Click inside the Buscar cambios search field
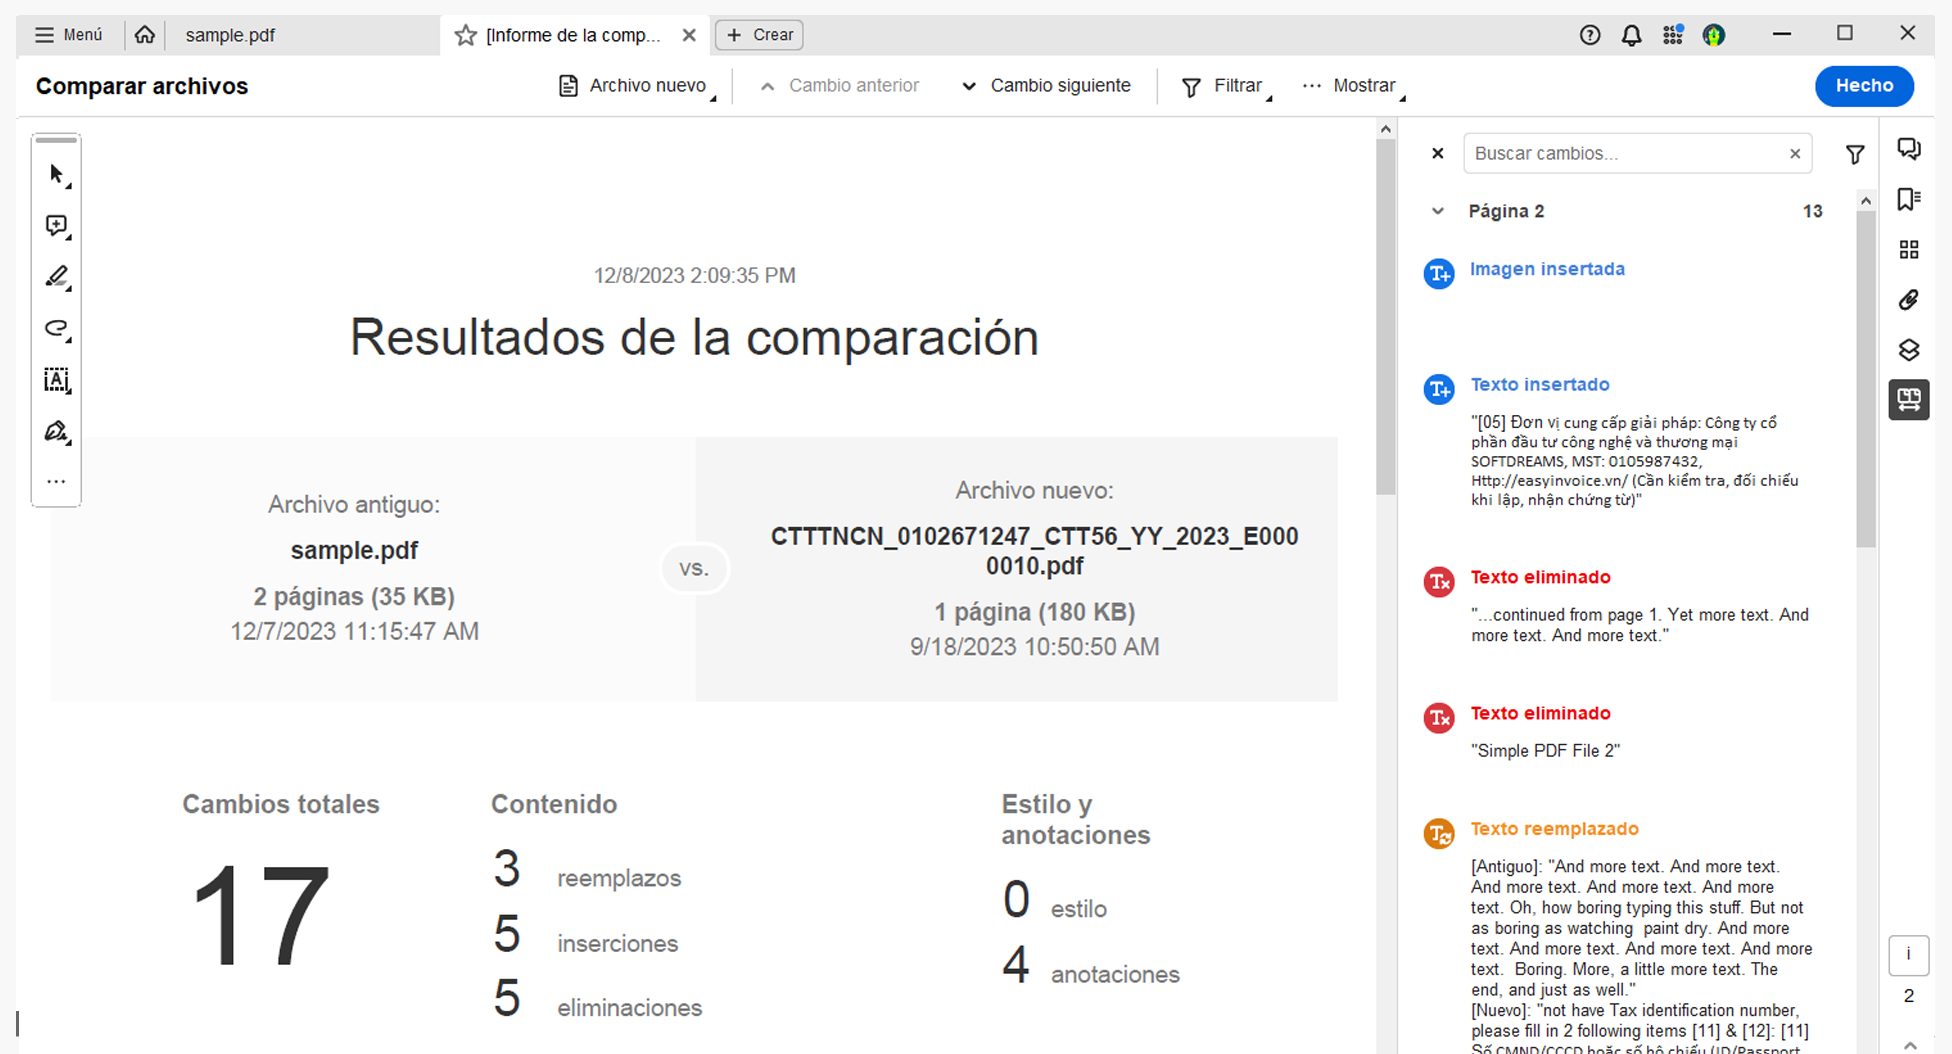This screenshot has width=1952, height=1054. 1620,153
